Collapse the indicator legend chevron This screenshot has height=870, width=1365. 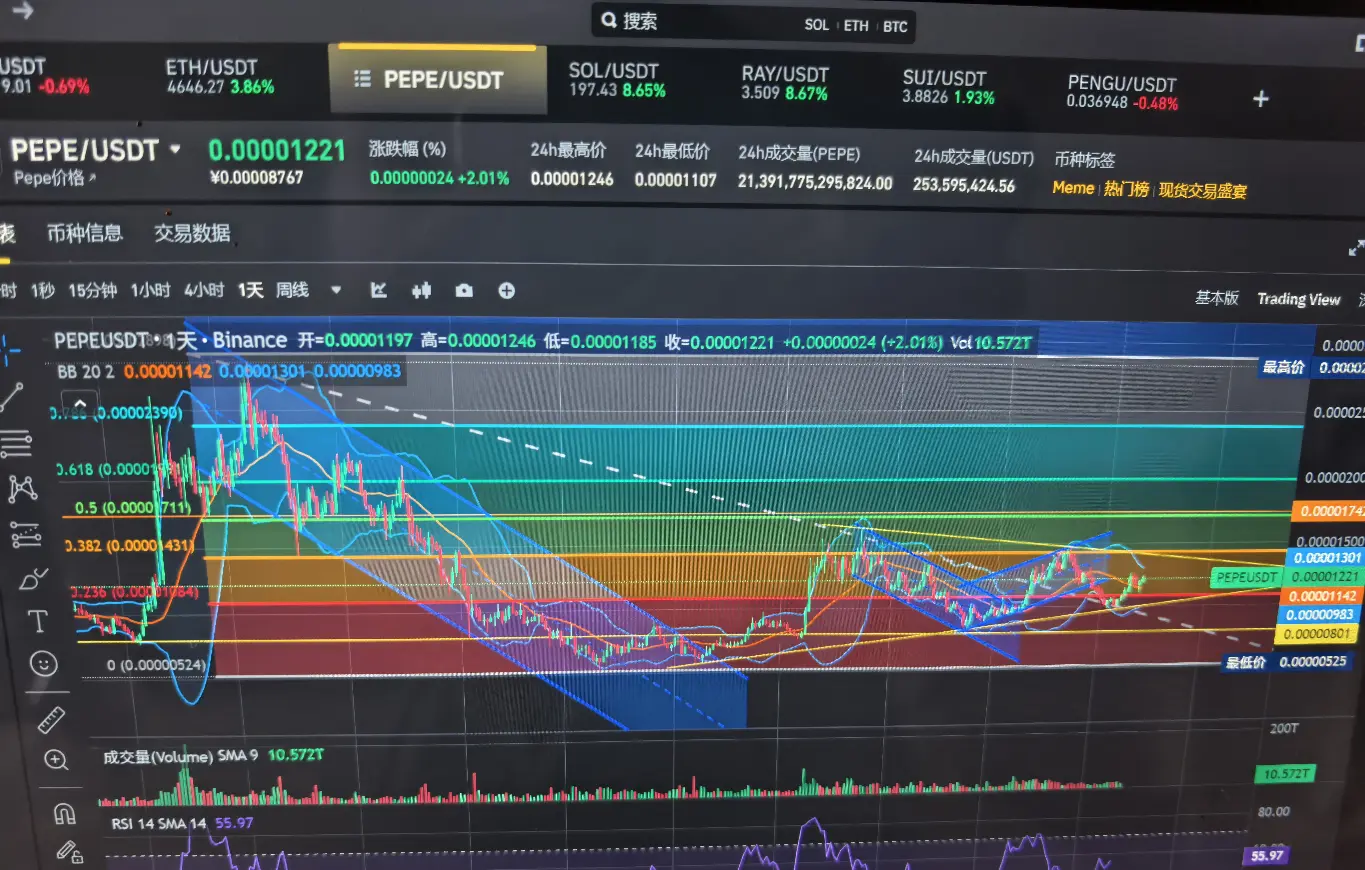click(x=81, y=405)
